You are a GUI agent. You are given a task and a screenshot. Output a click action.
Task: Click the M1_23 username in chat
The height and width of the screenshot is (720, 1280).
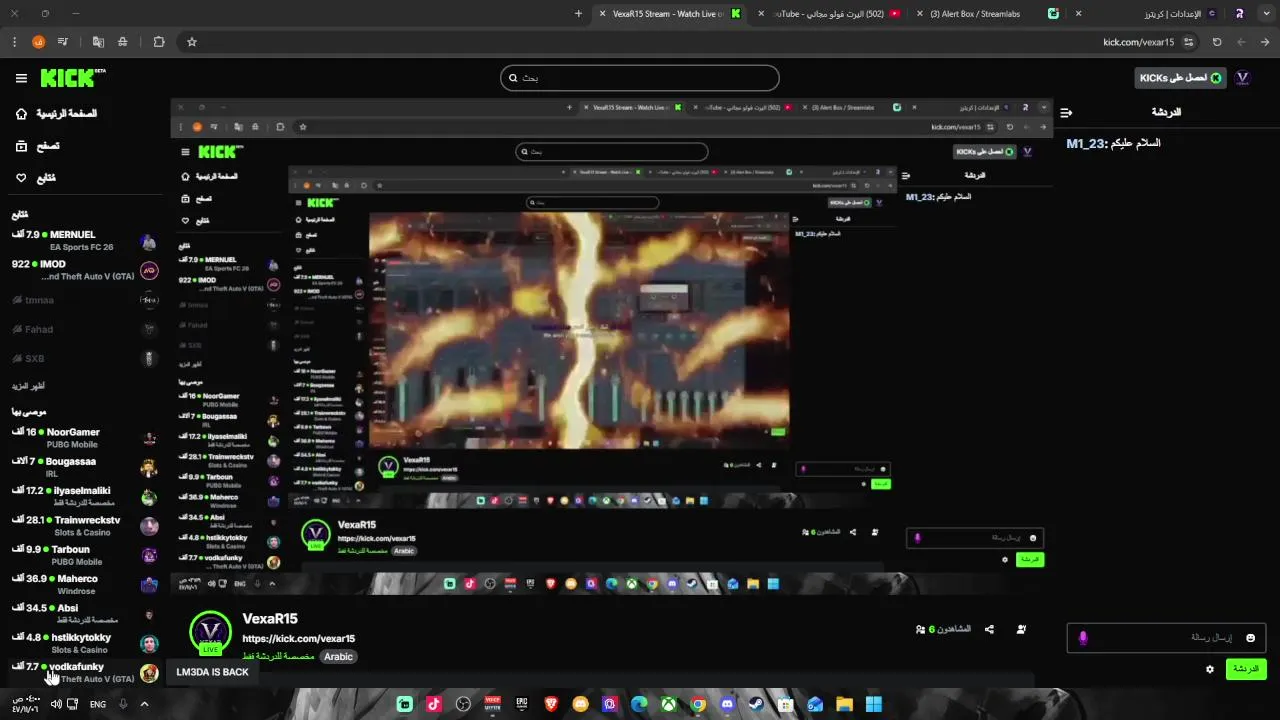pyautogui.click(x=1086, y=144)
